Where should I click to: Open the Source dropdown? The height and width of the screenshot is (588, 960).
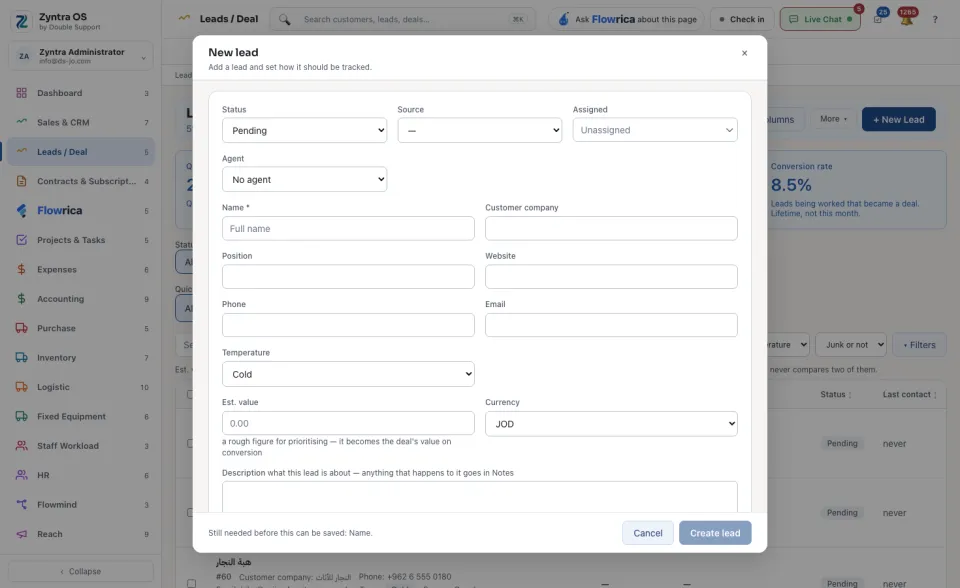(479, 130)
